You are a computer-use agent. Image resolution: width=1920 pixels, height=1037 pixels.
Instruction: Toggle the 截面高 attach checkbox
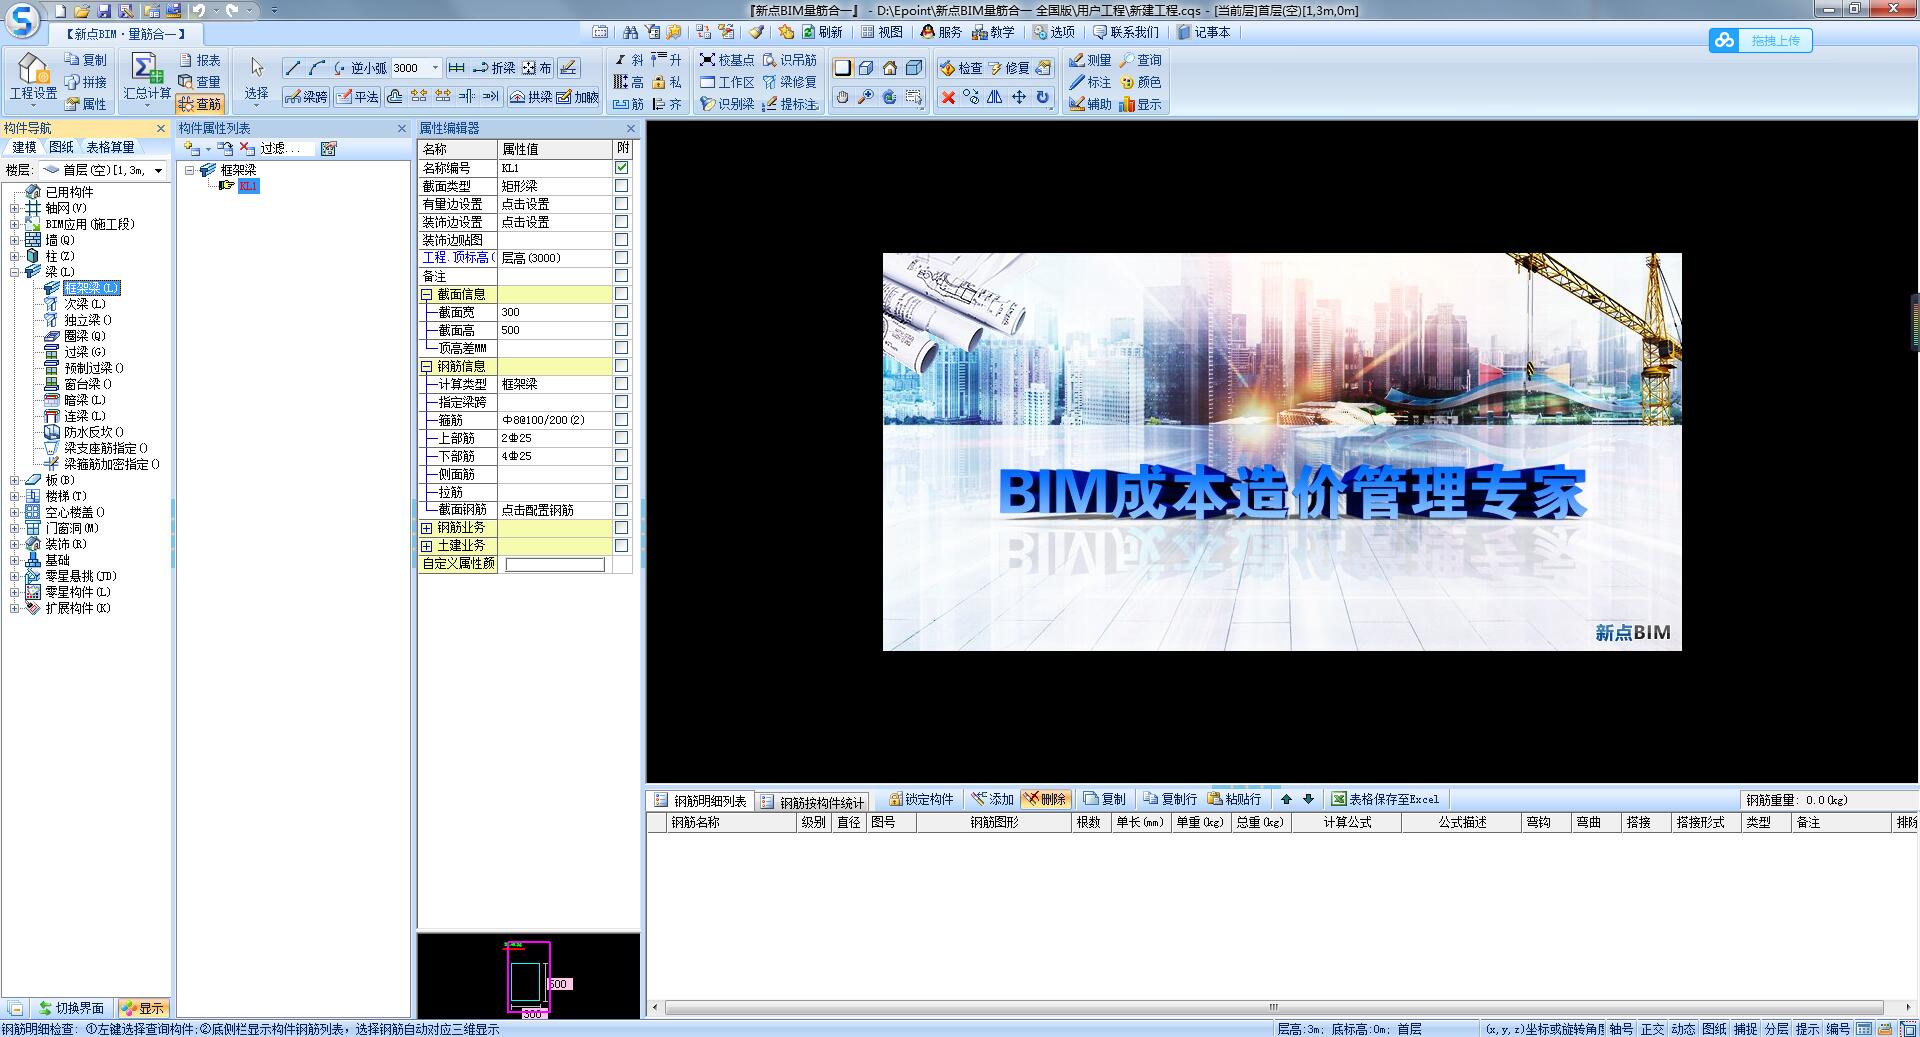pos(621,330)
